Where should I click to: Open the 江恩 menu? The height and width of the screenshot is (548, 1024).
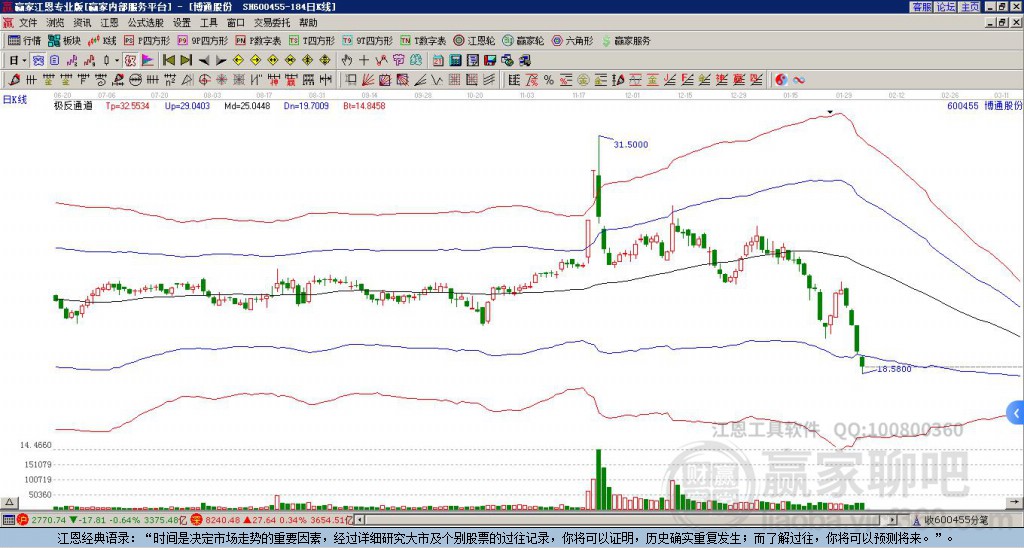click(x=110, y=23)
